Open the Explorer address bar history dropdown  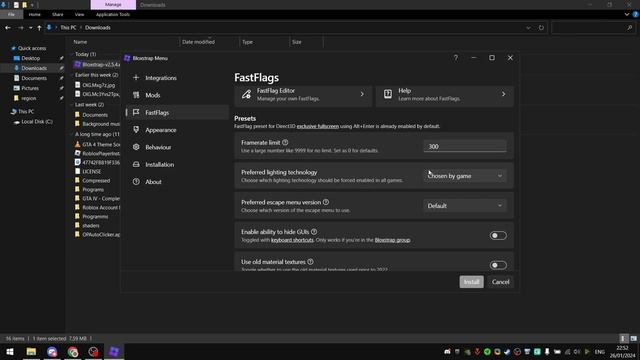click(x=528, y=28)
